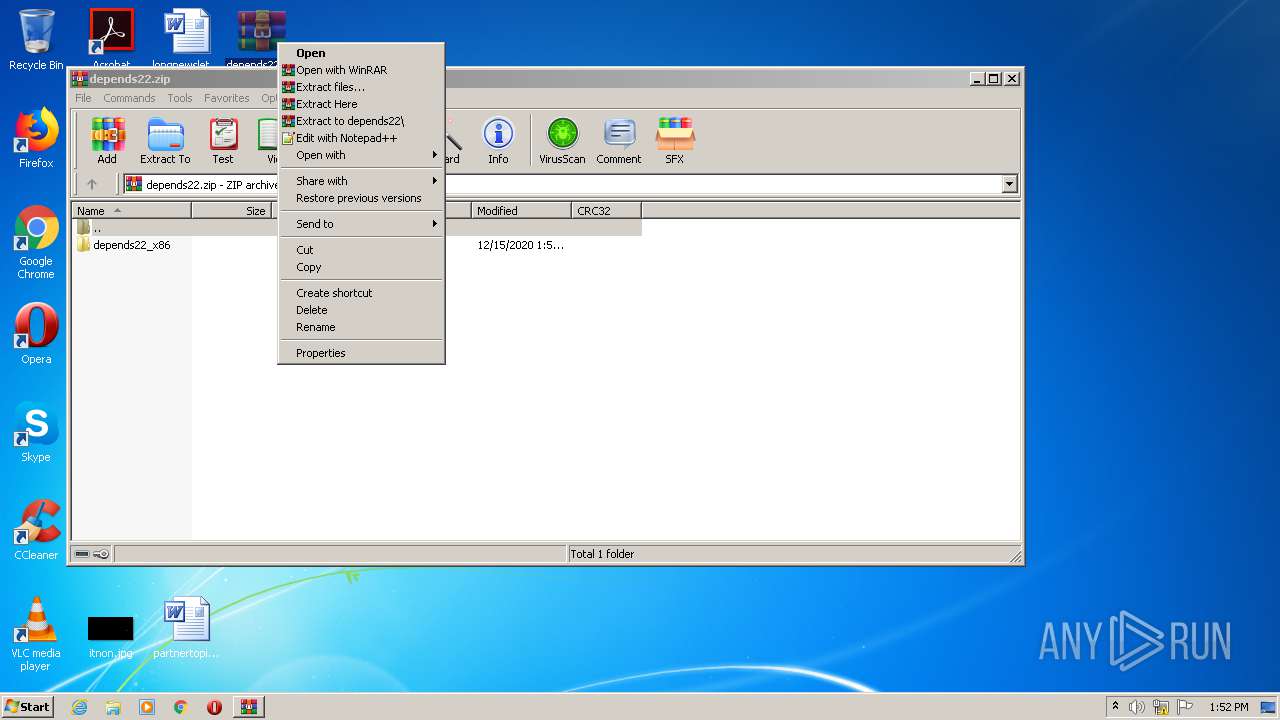This screenshot has height=720, width=1280.
Task: Choose Create shortcut
Action: (361, 293)
